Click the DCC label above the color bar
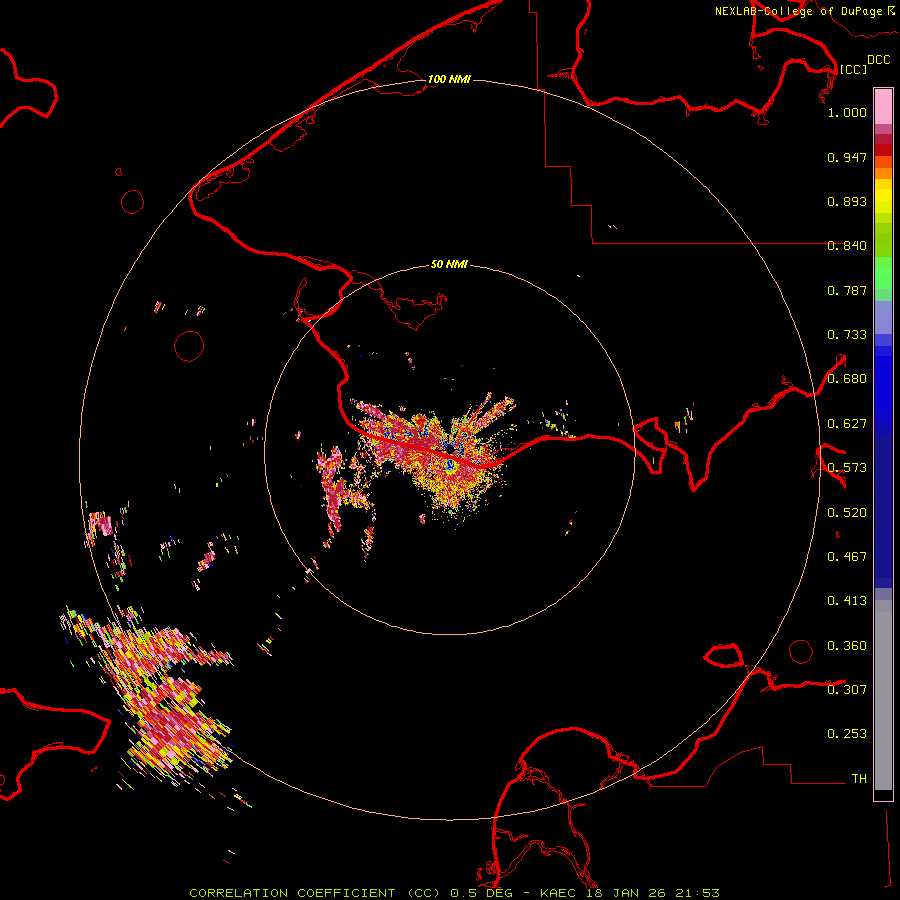The width and height of the screenshot is (900, 900). (x=878, y=60)
